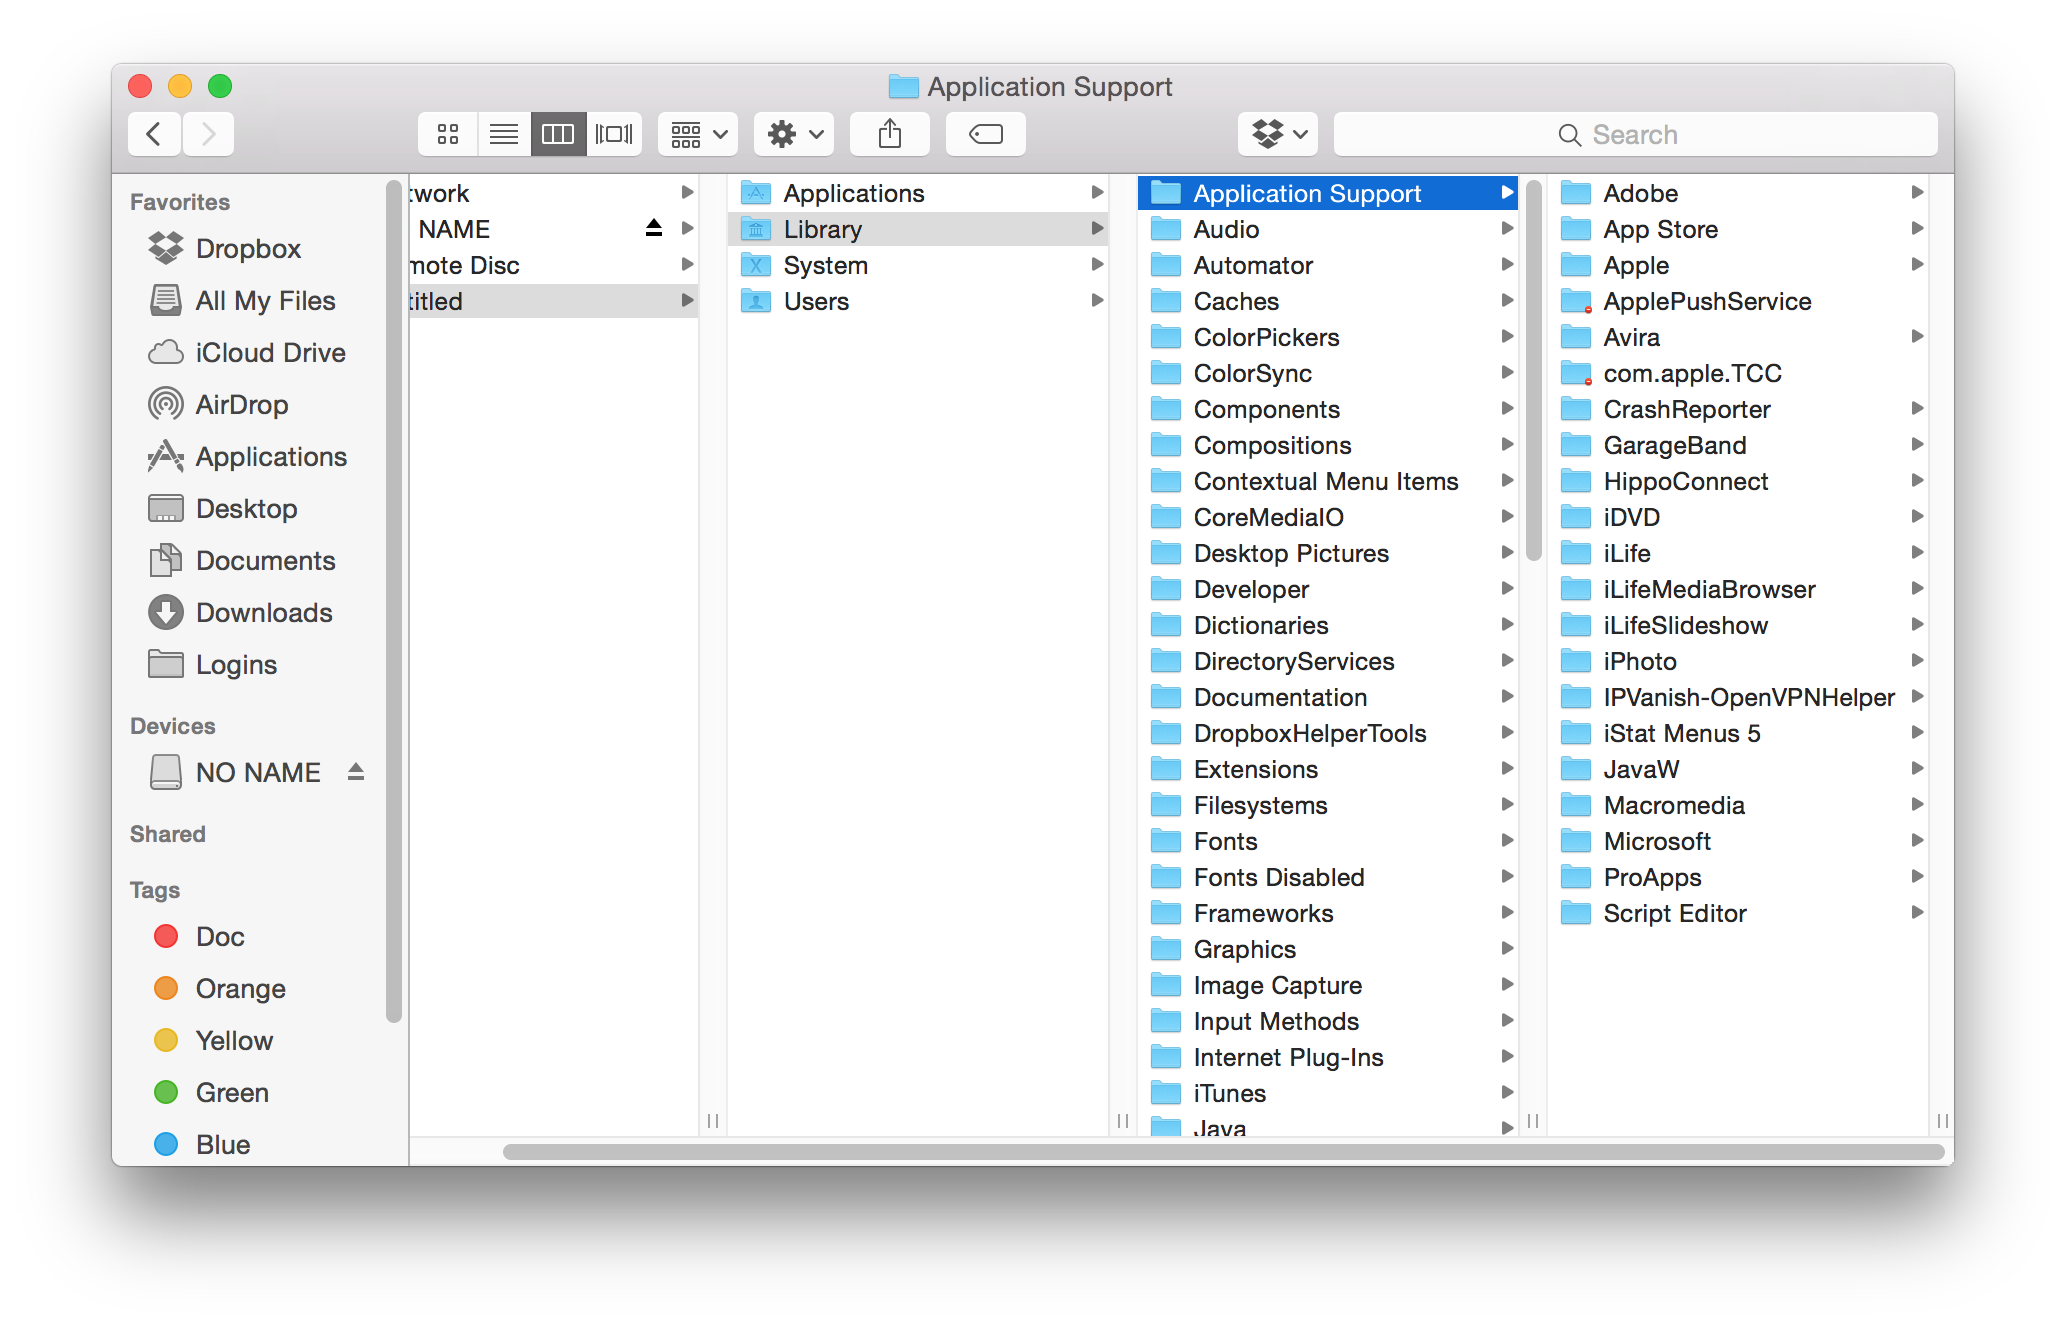The height and width of the screenshot is (1326, 2066).
Task: Select the ColorSync folder
Action: pyautogui.click(x=1252, y=374)
